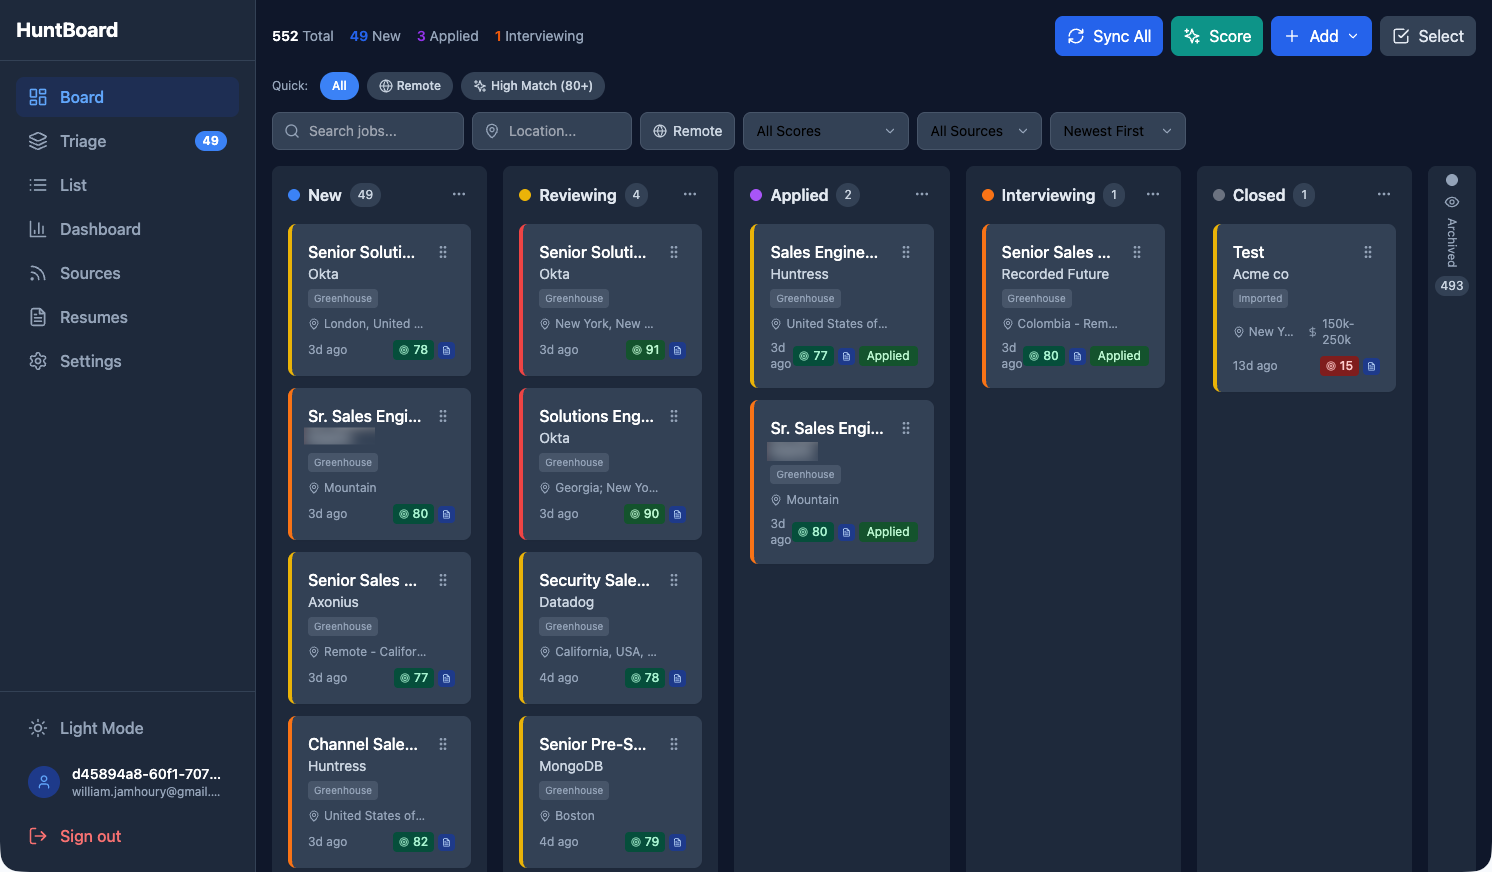The height and width of the screenshot is (872, 1492).
Task: Expand the All Sources dropdown
Action: 978,131
